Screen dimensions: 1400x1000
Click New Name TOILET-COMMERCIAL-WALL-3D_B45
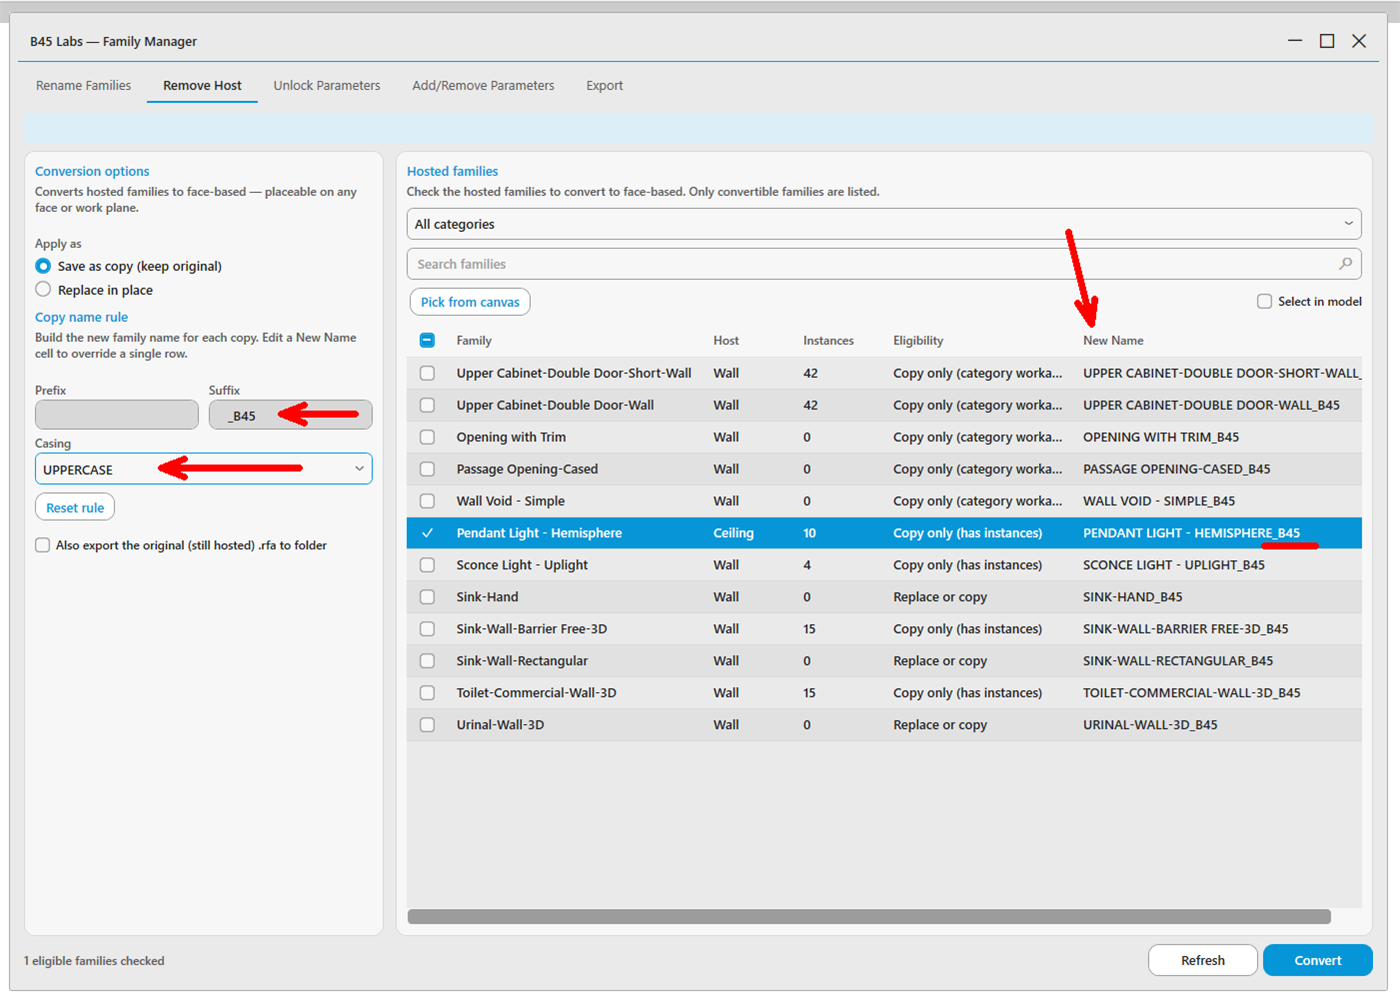click(x=1192, y=693)
